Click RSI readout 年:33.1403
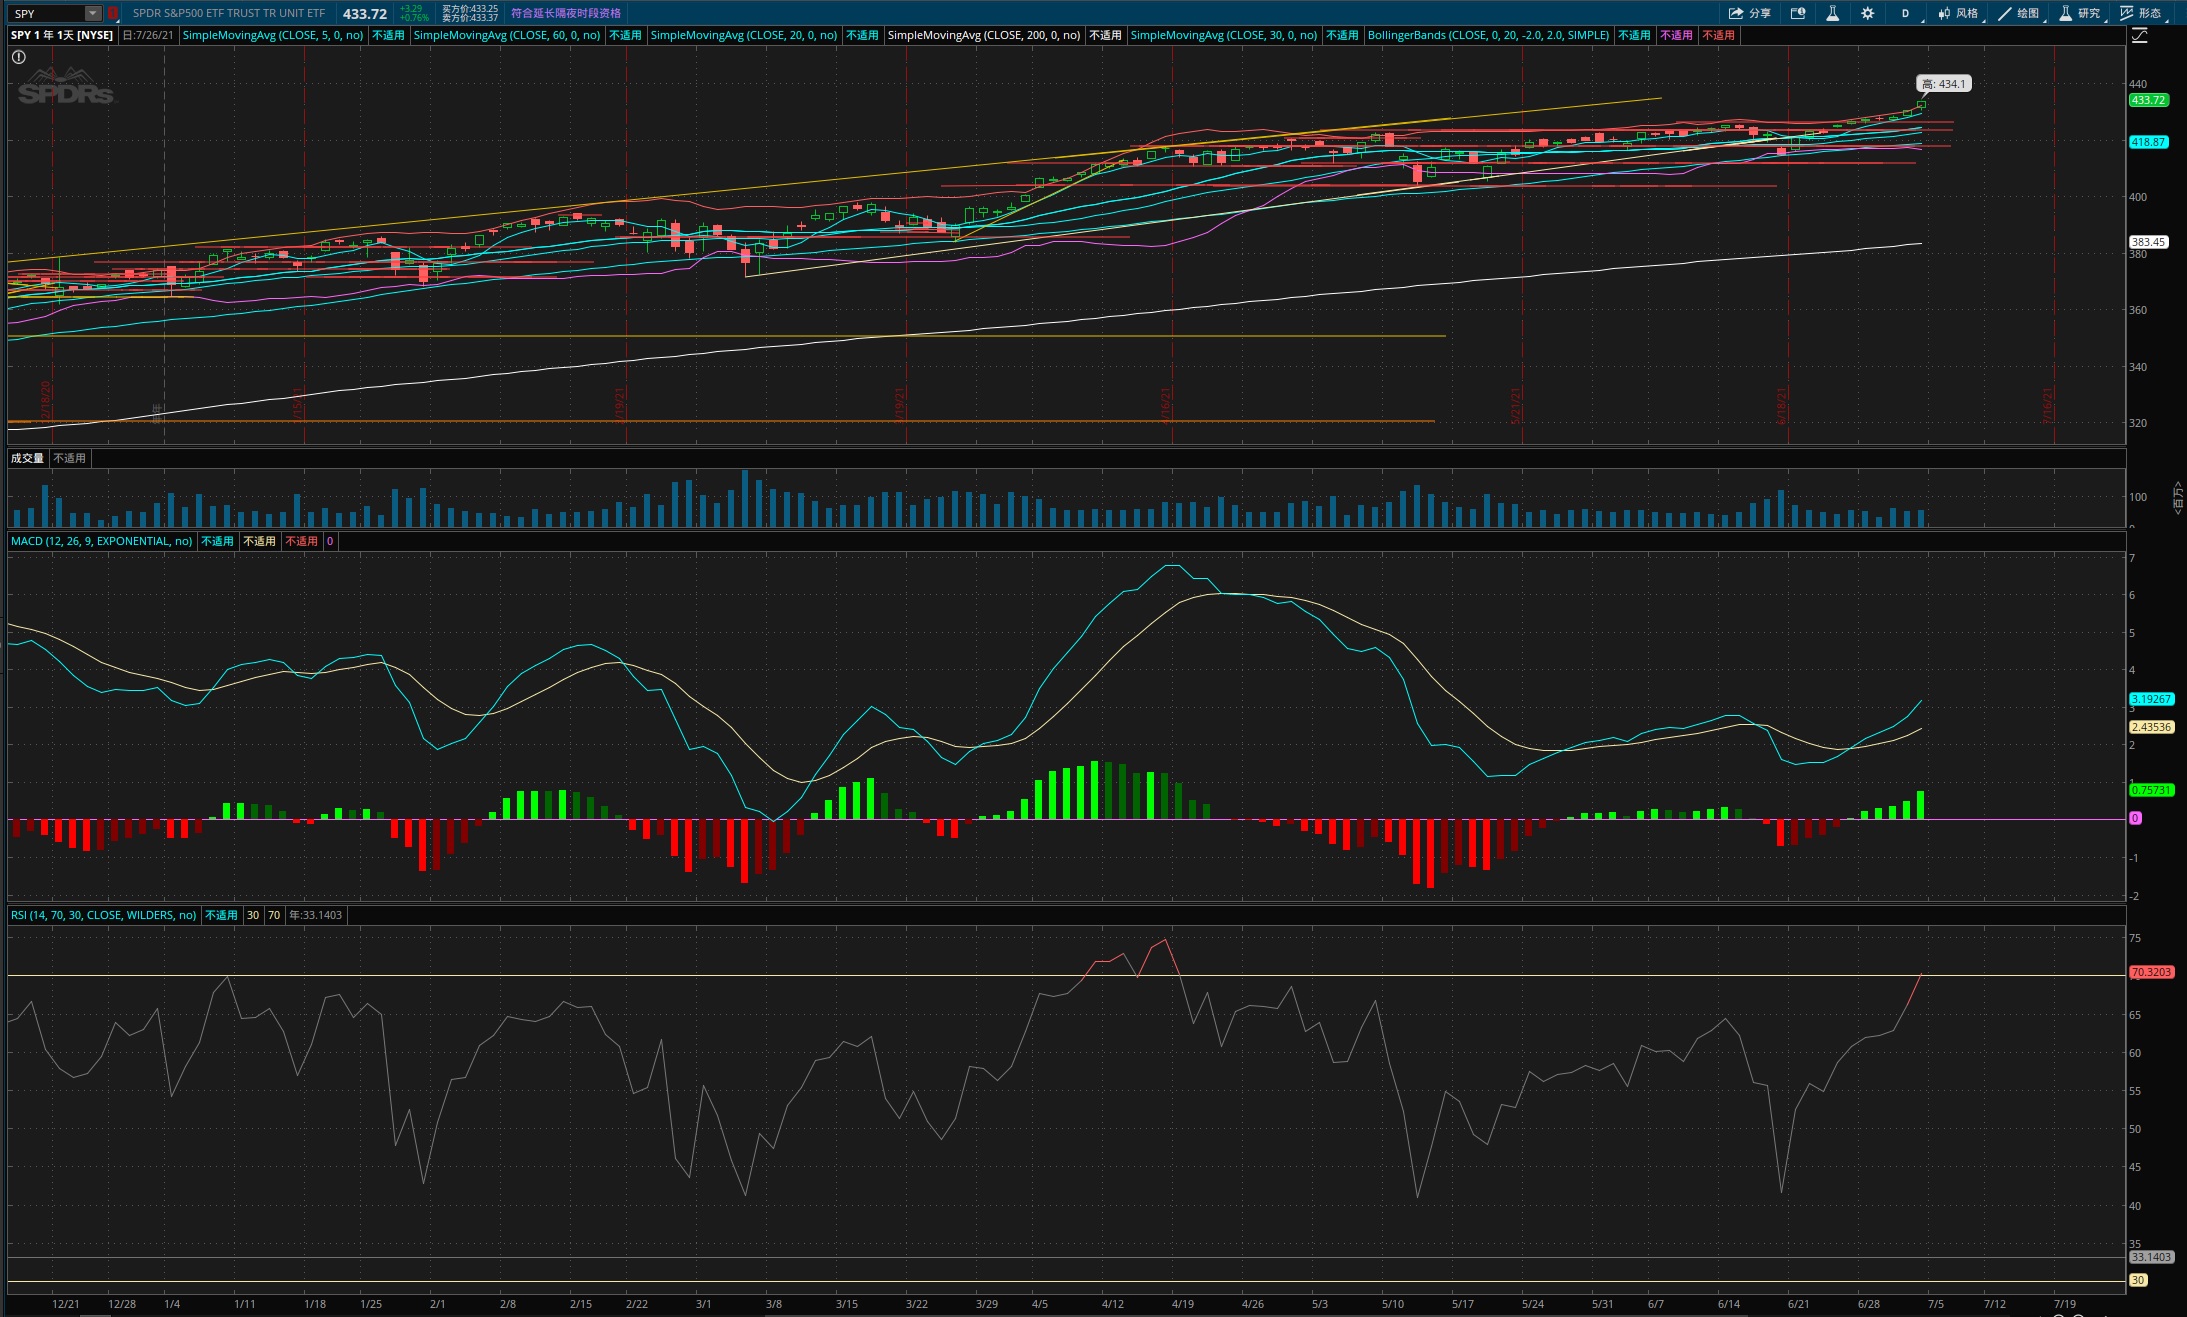Screen dimensions: 2187x1317 coord(316,915)
